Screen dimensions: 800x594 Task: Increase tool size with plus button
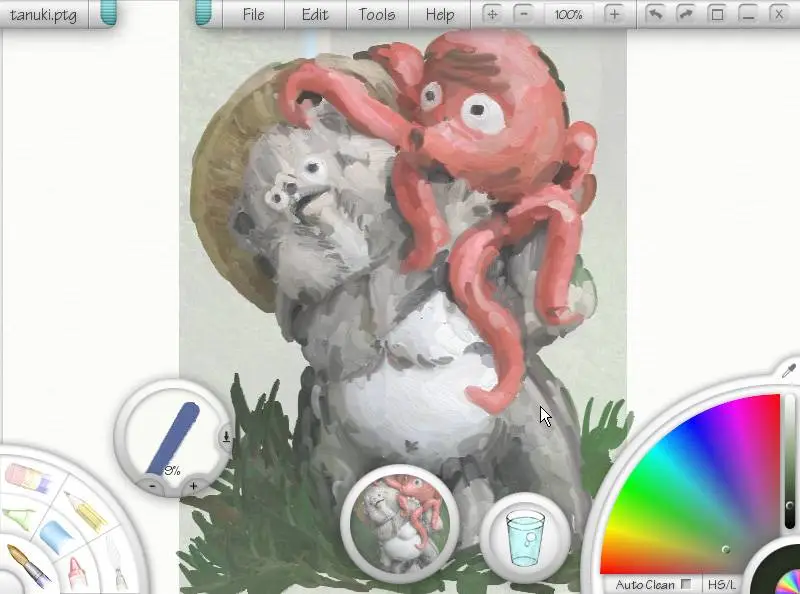pyautogui.click(x=193, y=486)
